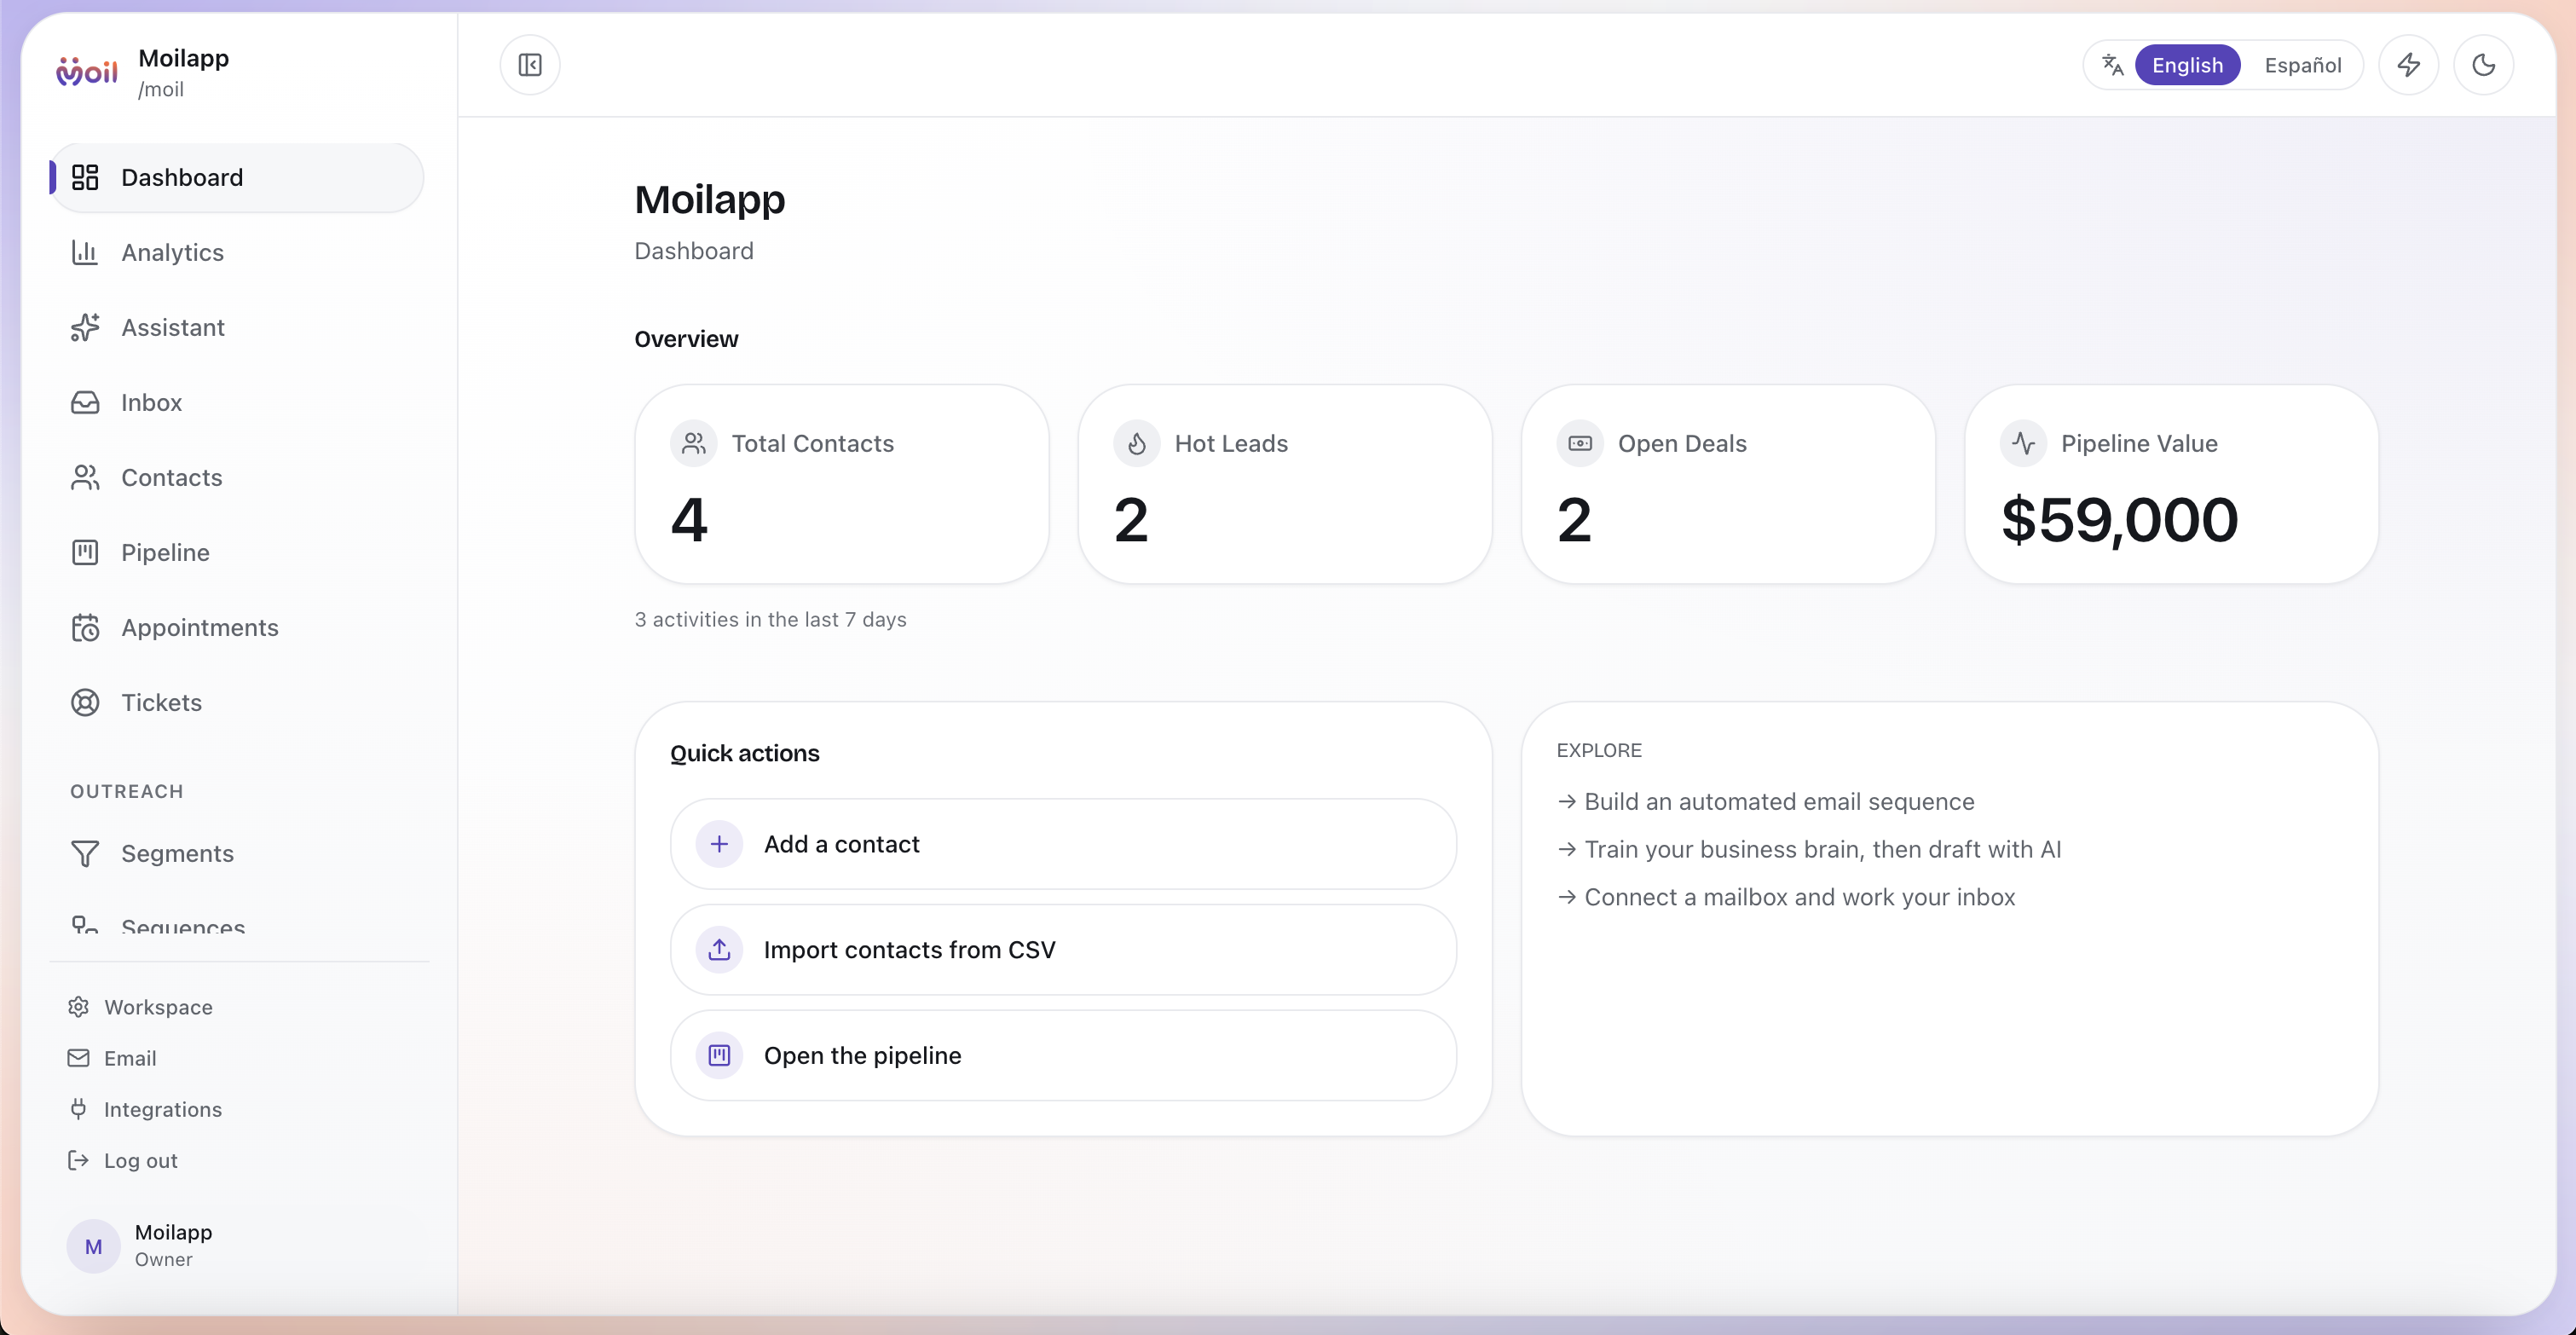Click the $59,000 pipeline value
Image resolution: width=2576 pixels, height=1335 pixels.
tap(2119, 520)
